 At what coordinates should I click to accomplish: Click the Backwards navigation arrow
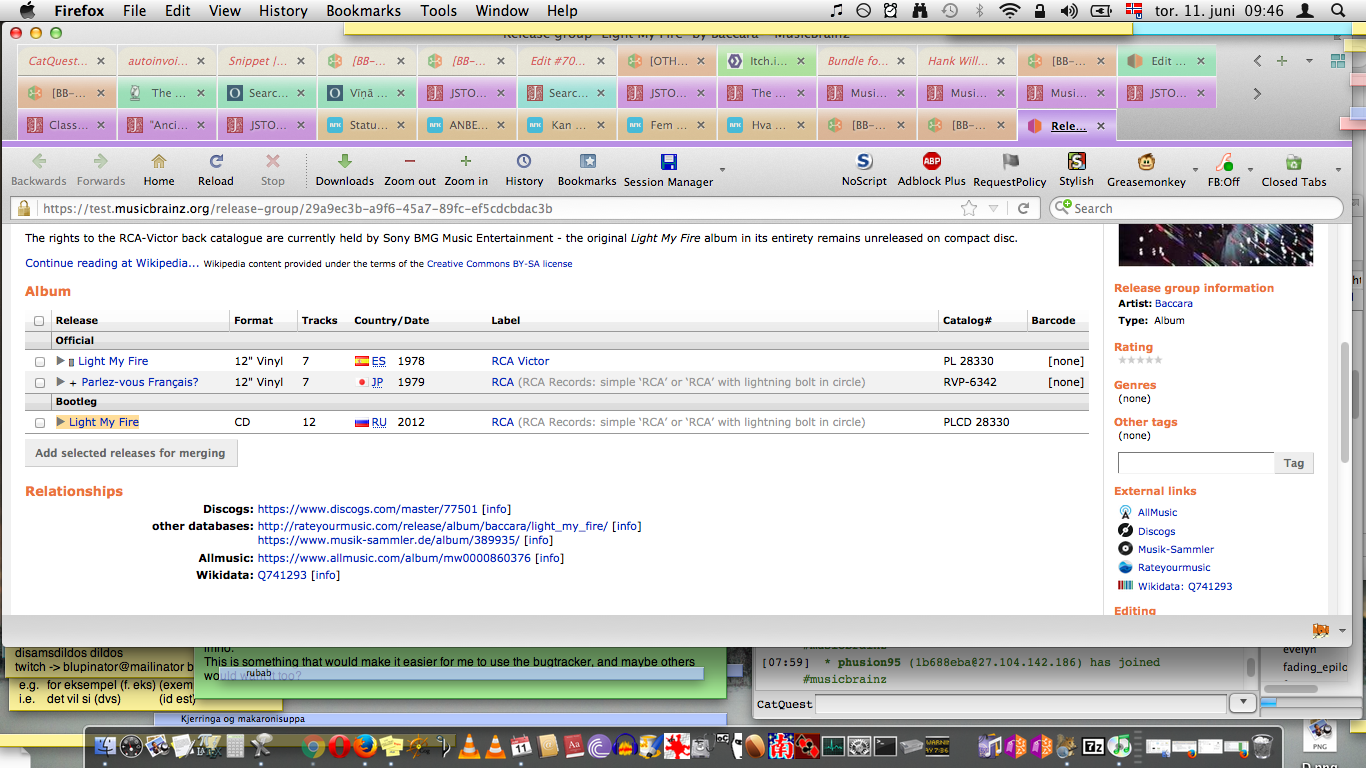[x=39, y=161]
